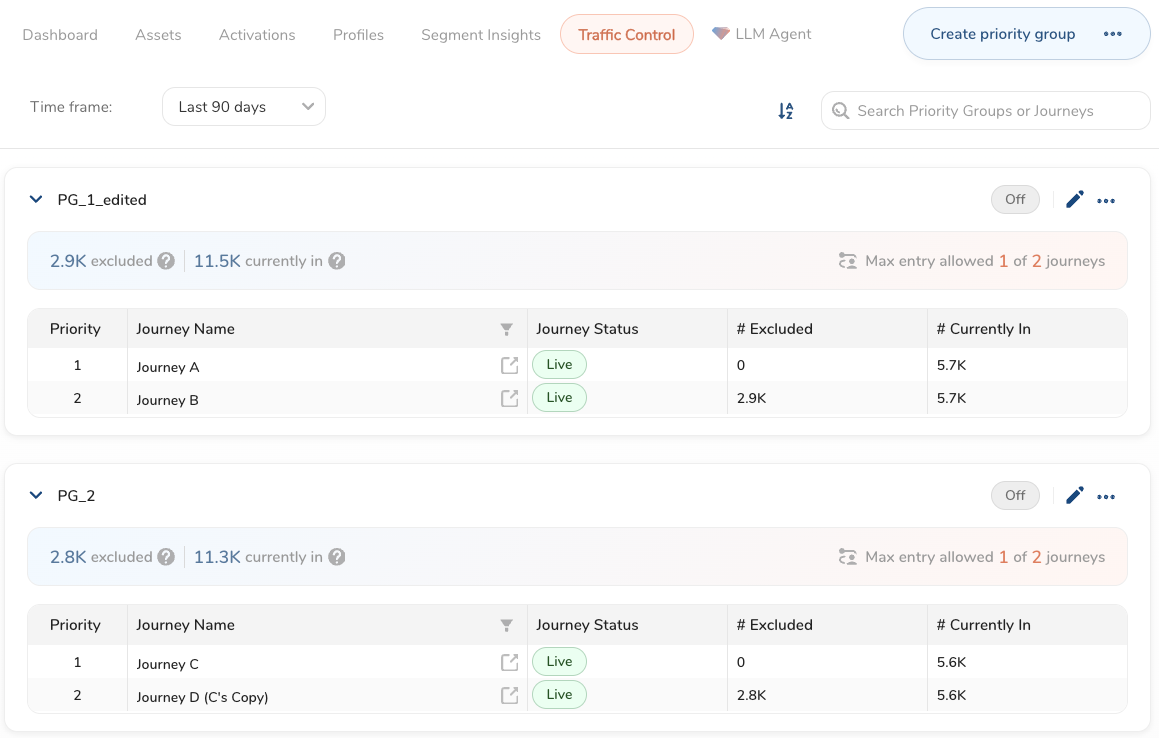Collapse the PG_1_edited priority group

37,200
